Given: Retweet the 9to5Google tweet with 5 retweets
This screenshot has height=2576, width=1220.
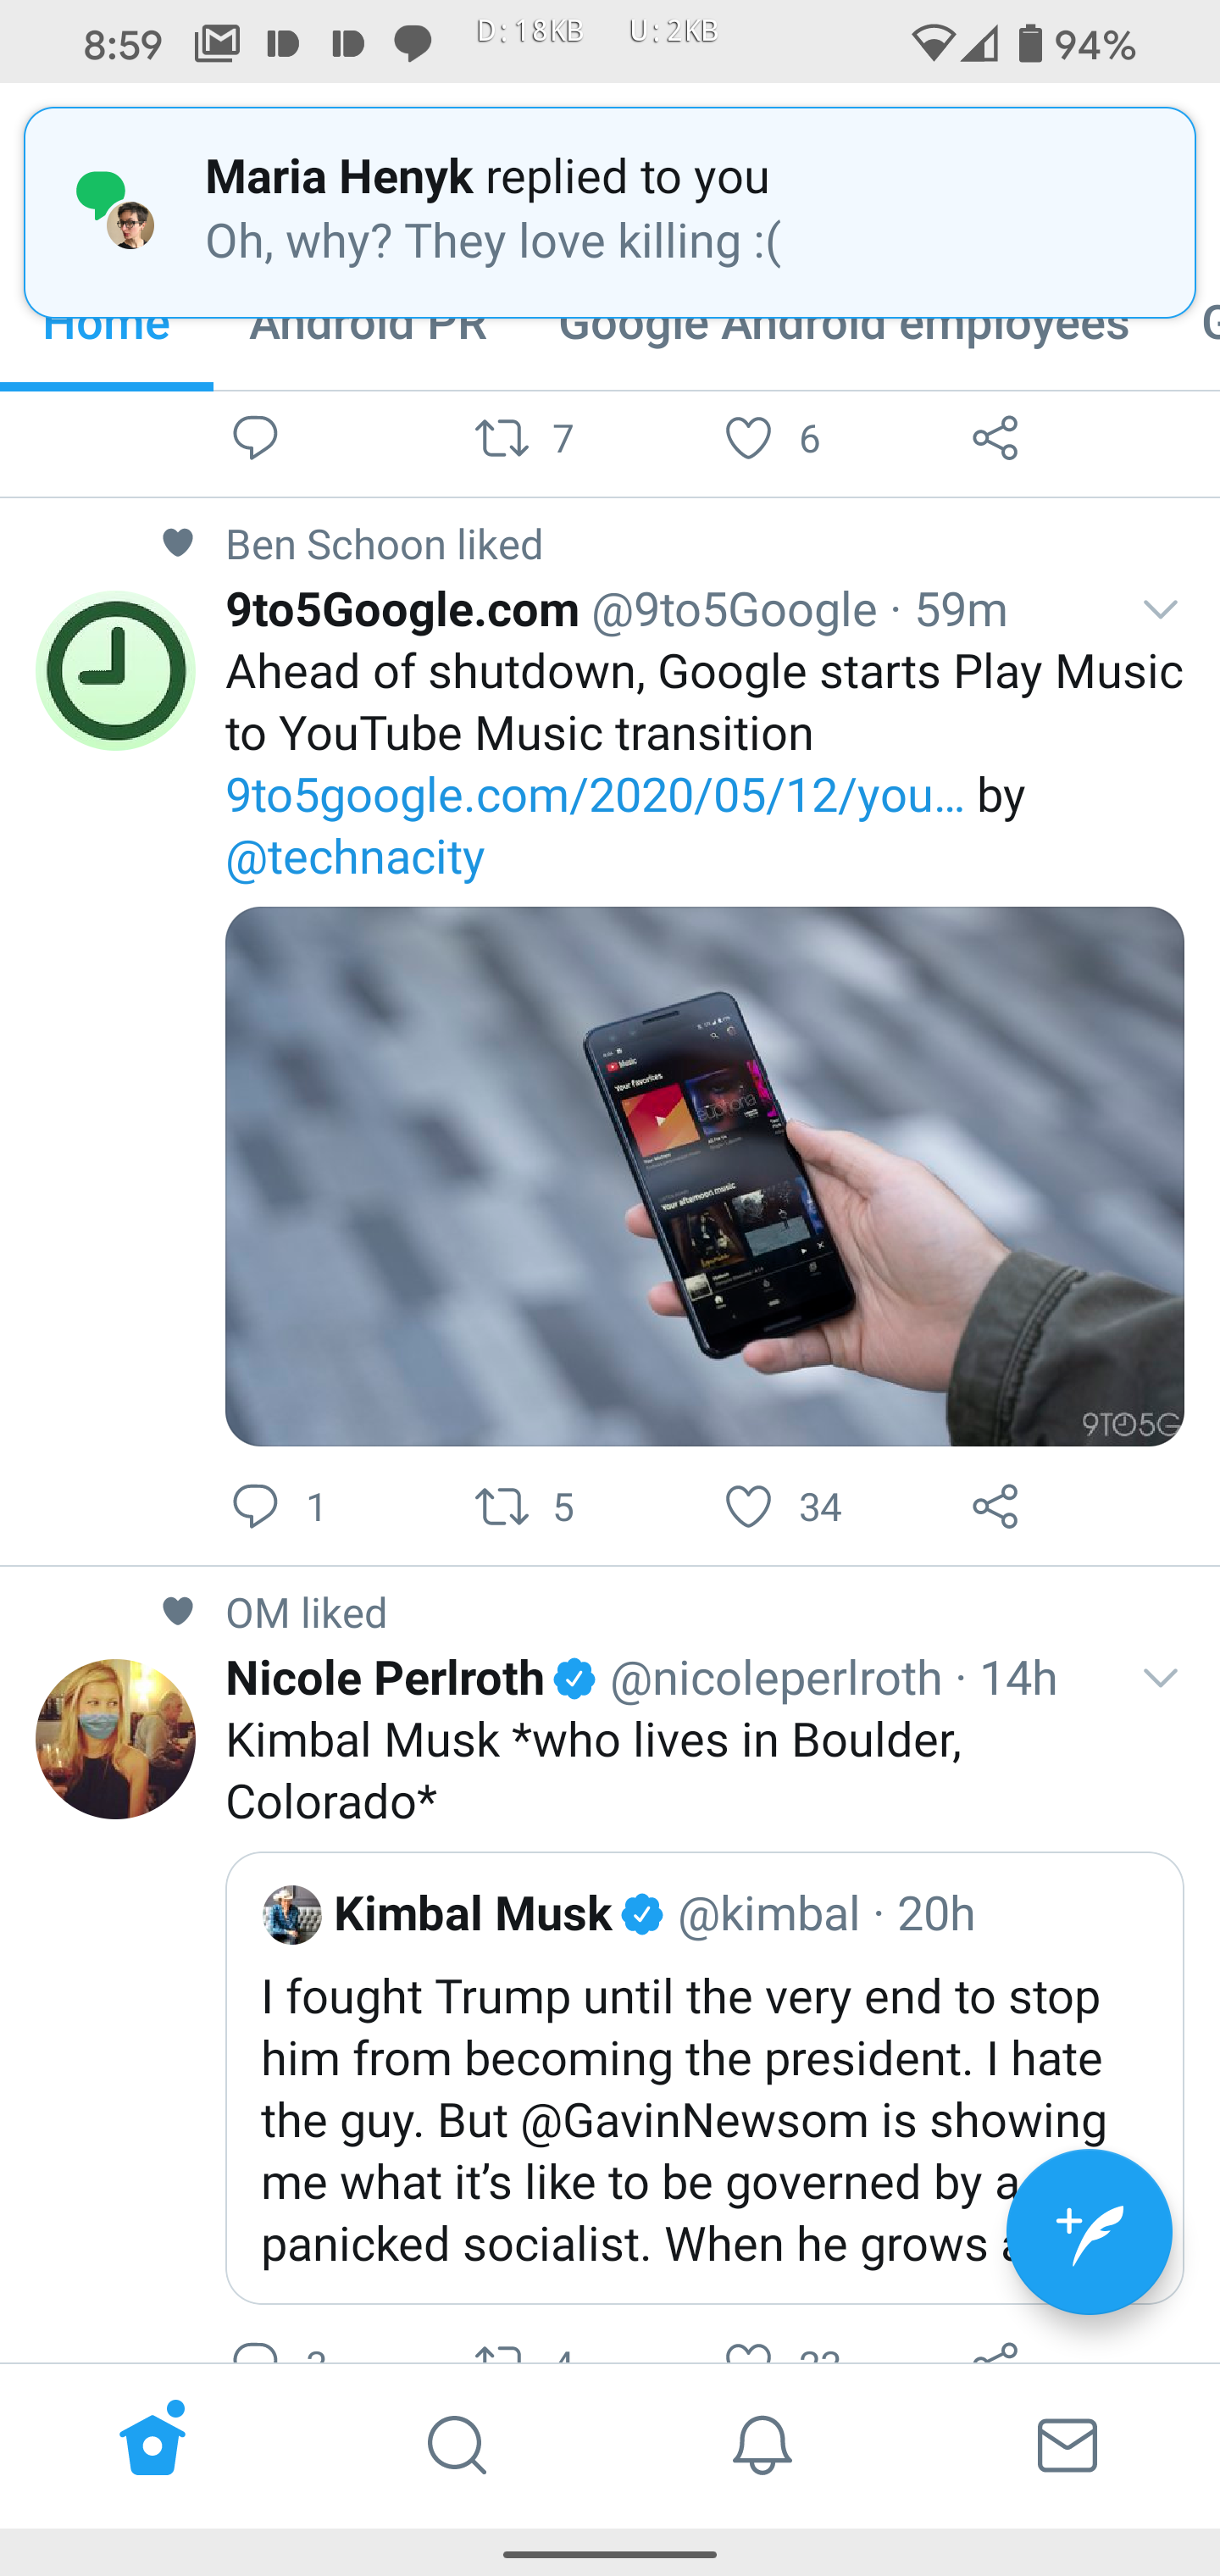Looking at the screenshot, I should tap(501, 1506).
